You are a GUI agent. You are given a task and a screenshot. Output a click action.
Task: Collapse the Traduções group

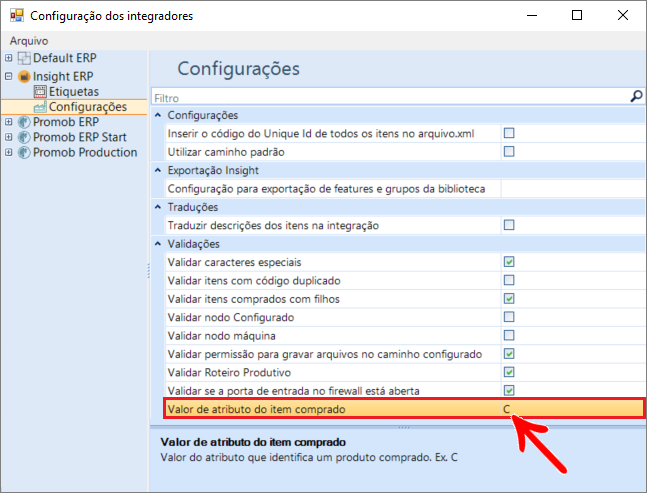coord(158,207)
